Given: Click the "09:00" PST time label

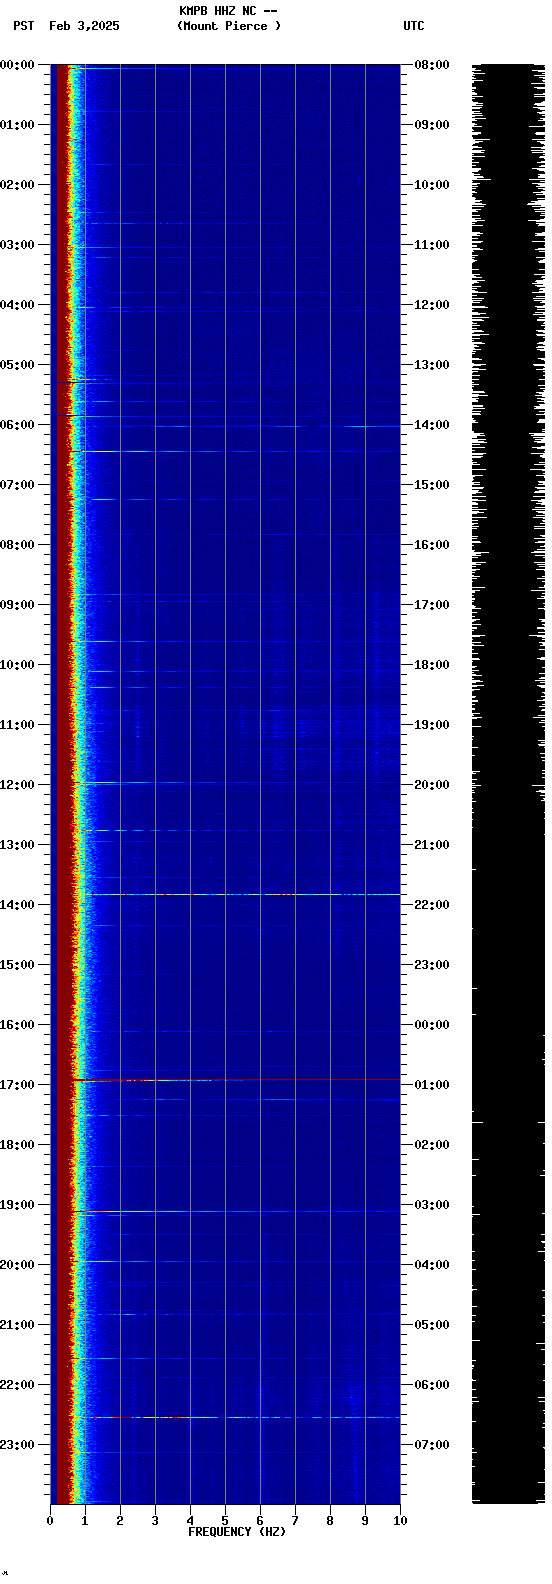Looking at the screenshot, I should tap(17, 605).
